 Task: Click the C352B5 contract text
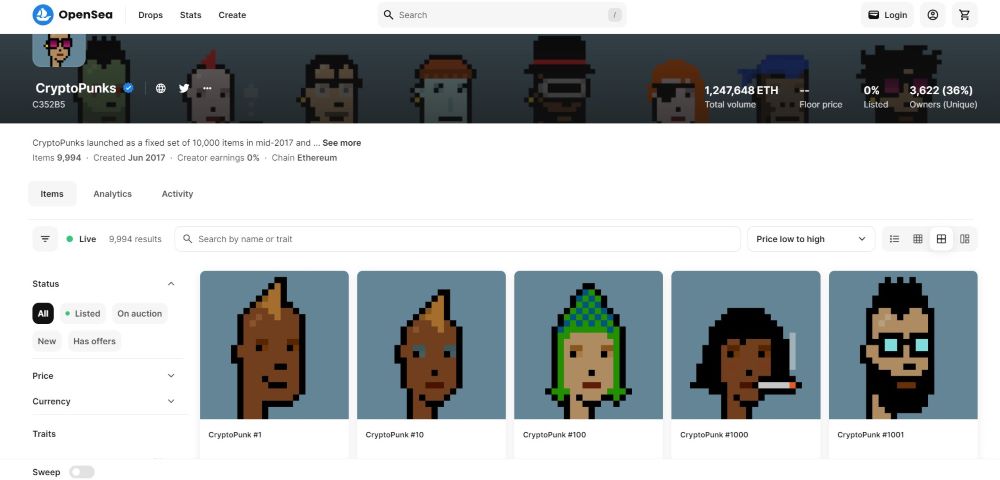tap(48, 105)
